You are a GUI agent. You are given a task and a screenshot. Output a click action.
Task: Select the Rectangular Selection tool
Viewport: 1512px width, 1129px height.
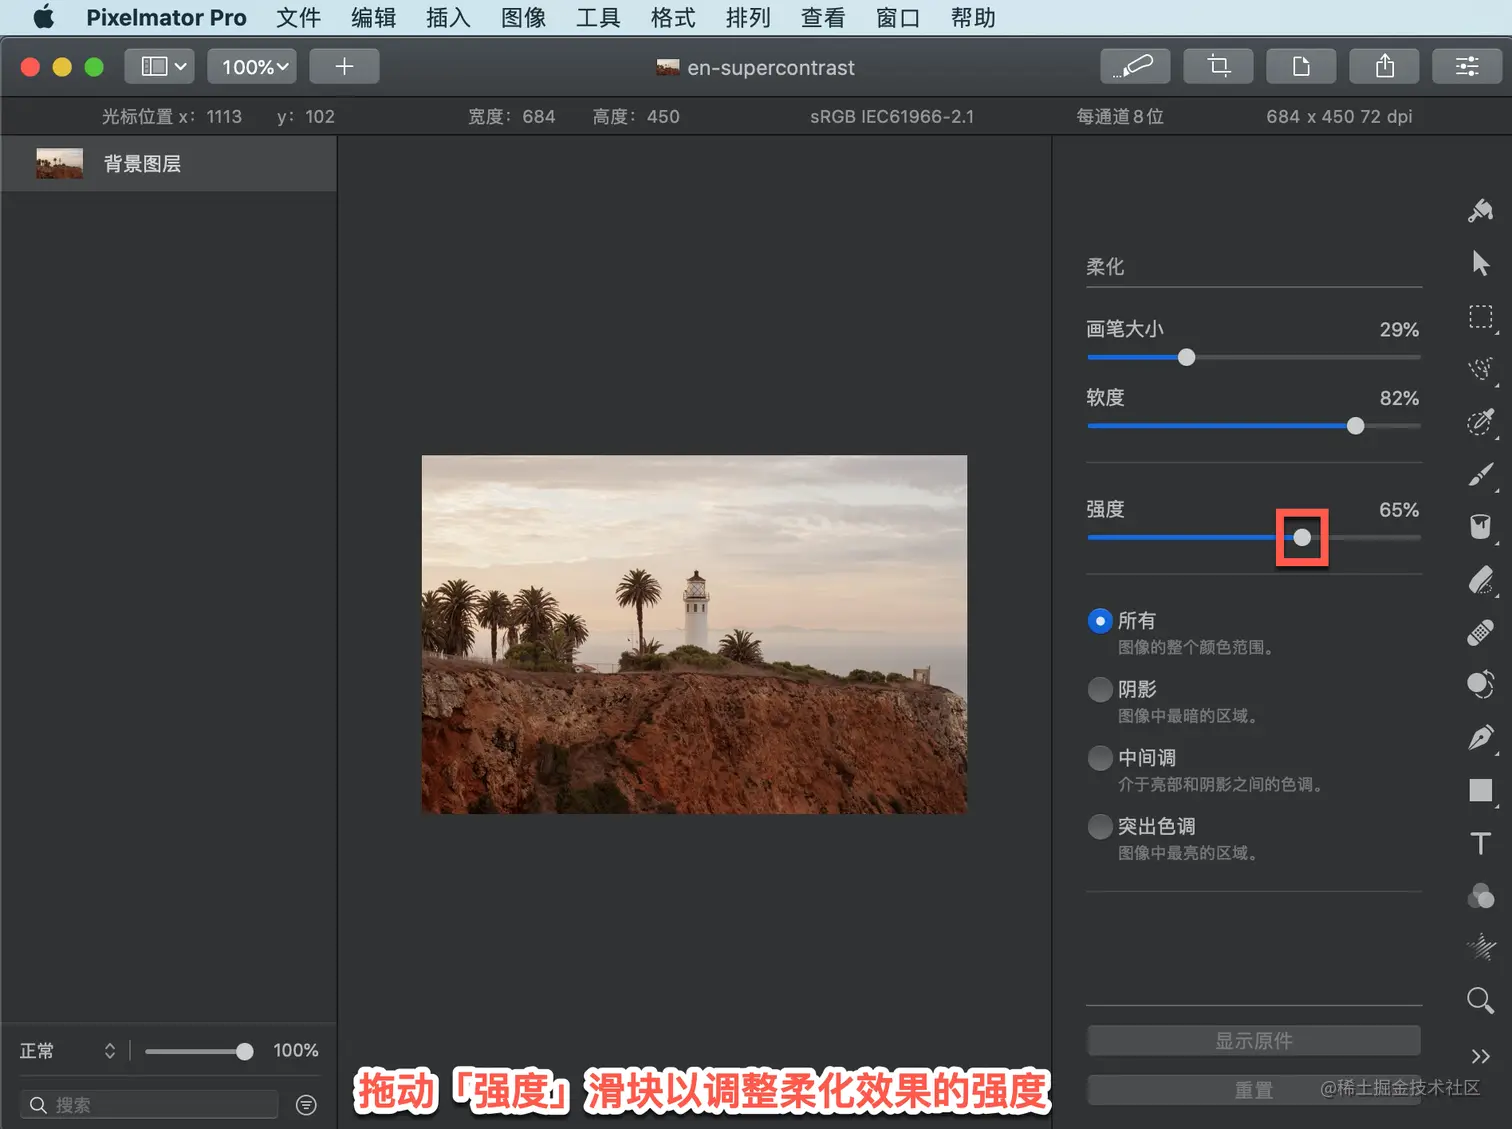tap(1481, 317)
